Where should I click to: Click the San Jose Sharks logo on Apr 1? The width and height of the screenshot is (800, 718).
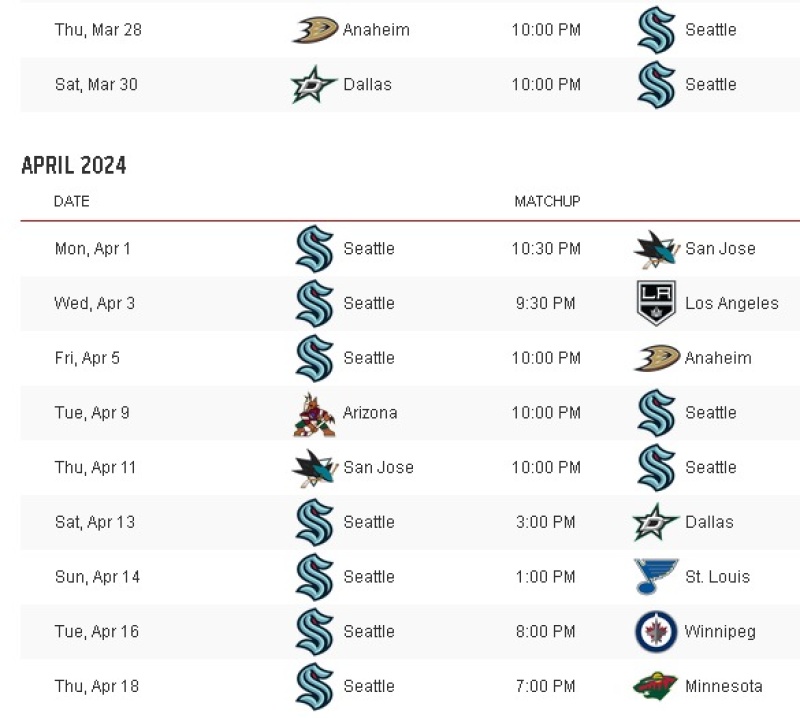[x=657, y=249]
